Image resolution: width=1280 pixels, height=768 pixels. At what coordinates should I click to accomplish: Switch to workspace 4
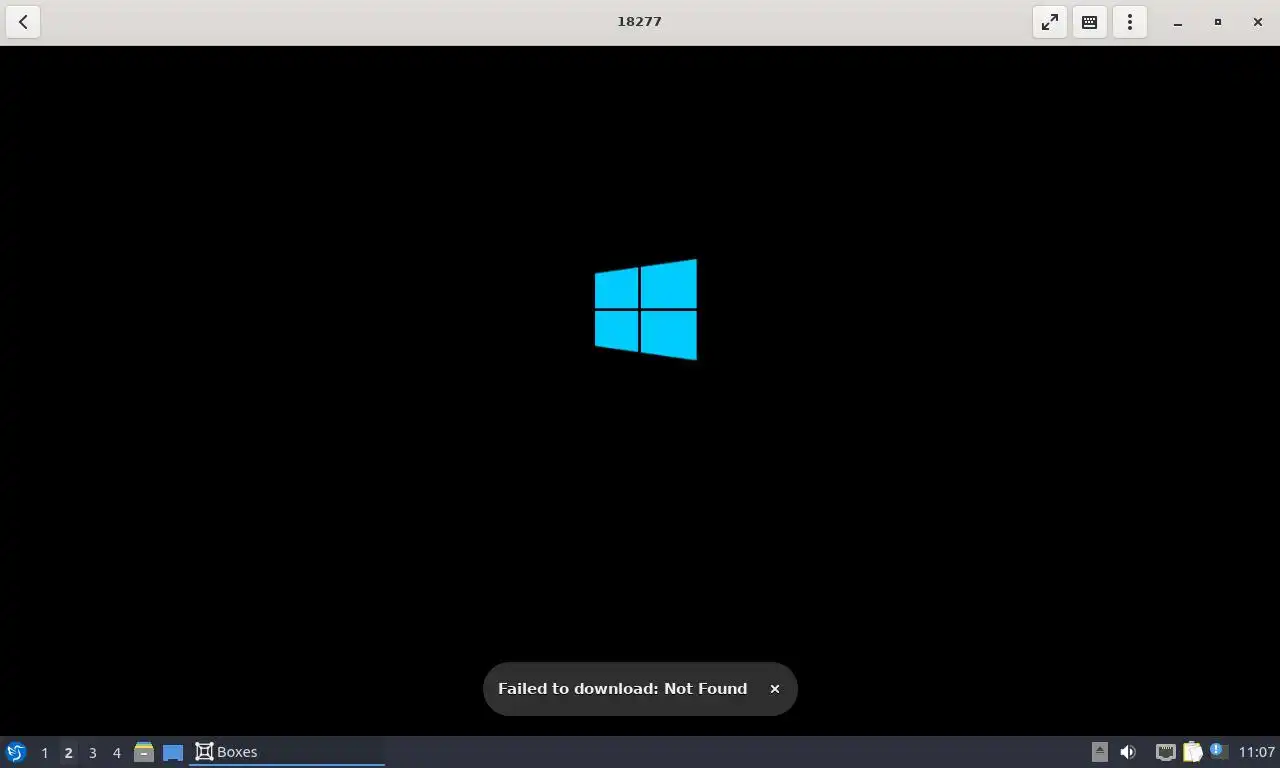coord(116,753)
